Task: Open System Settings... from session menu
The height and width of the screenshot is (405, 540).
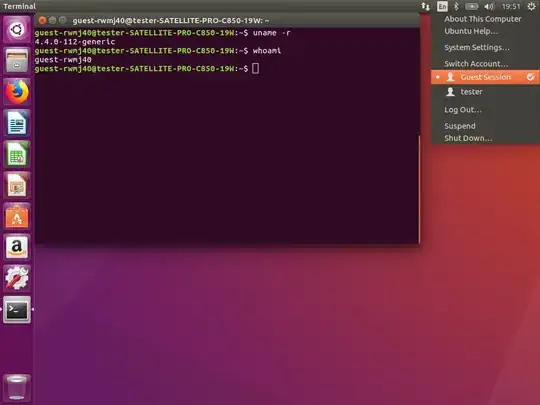Action: pyautogui.click(x=477, y=48)
